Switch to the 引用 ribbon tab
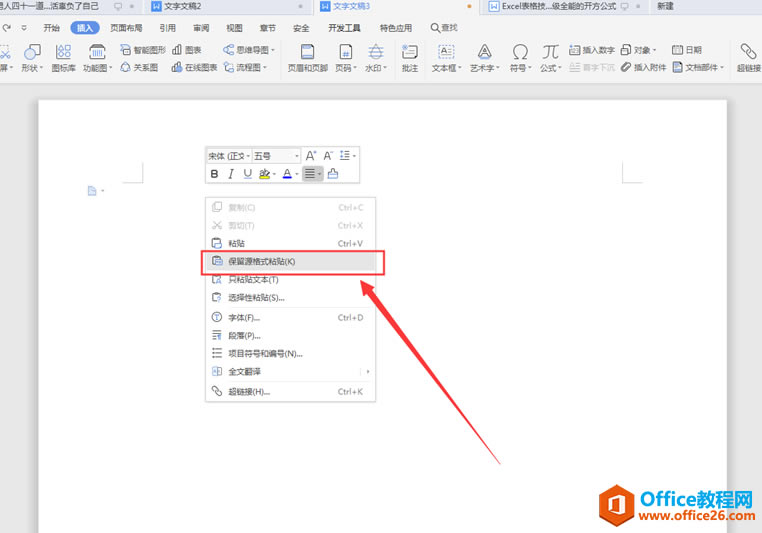 click(168, 28)
